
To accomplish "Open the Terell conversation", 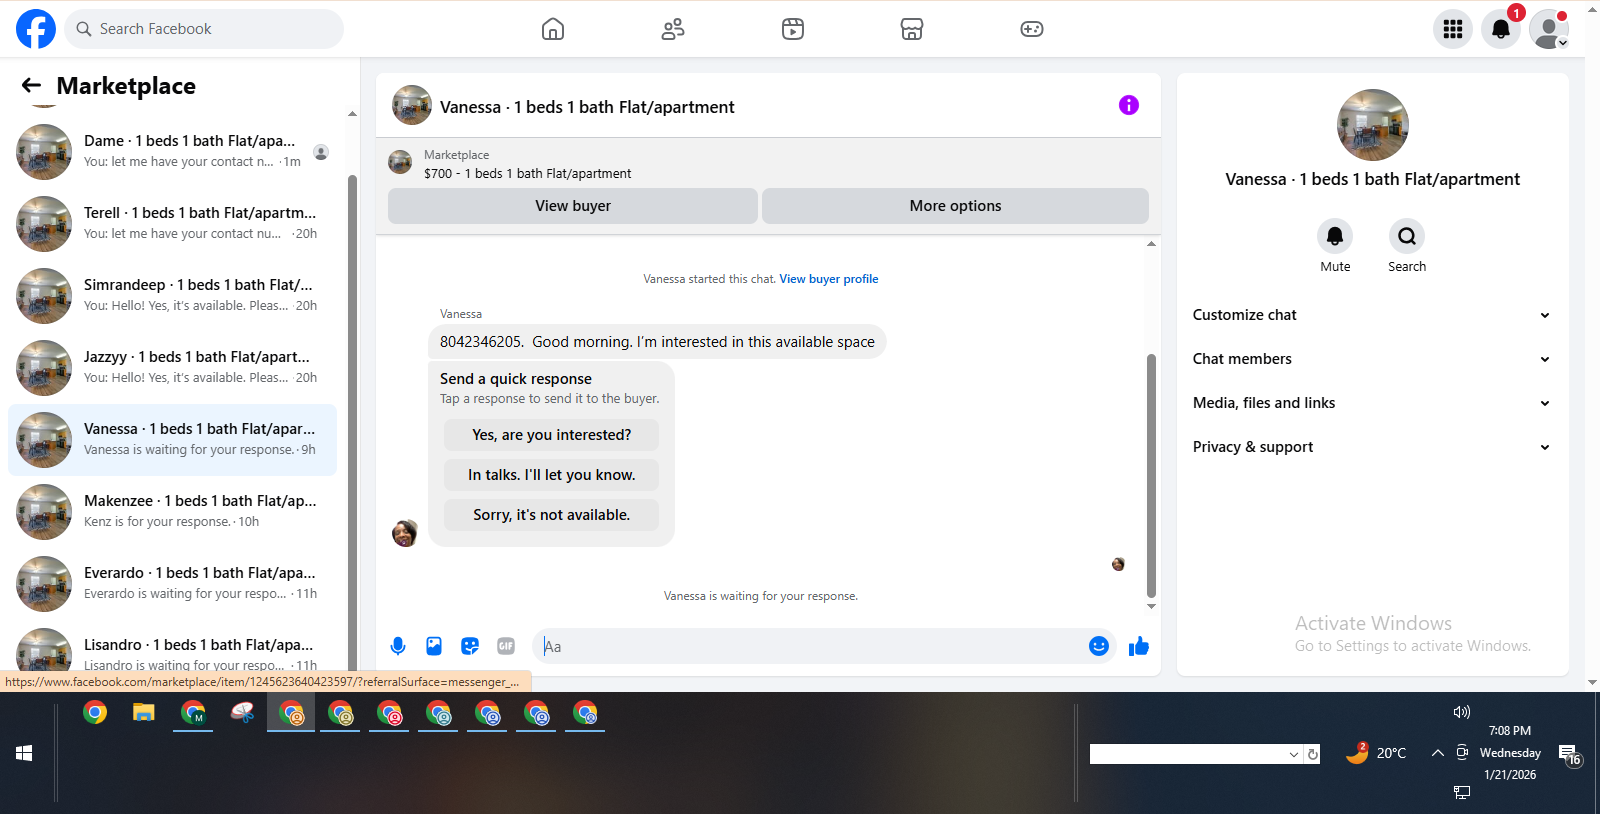I will (172, 224).
